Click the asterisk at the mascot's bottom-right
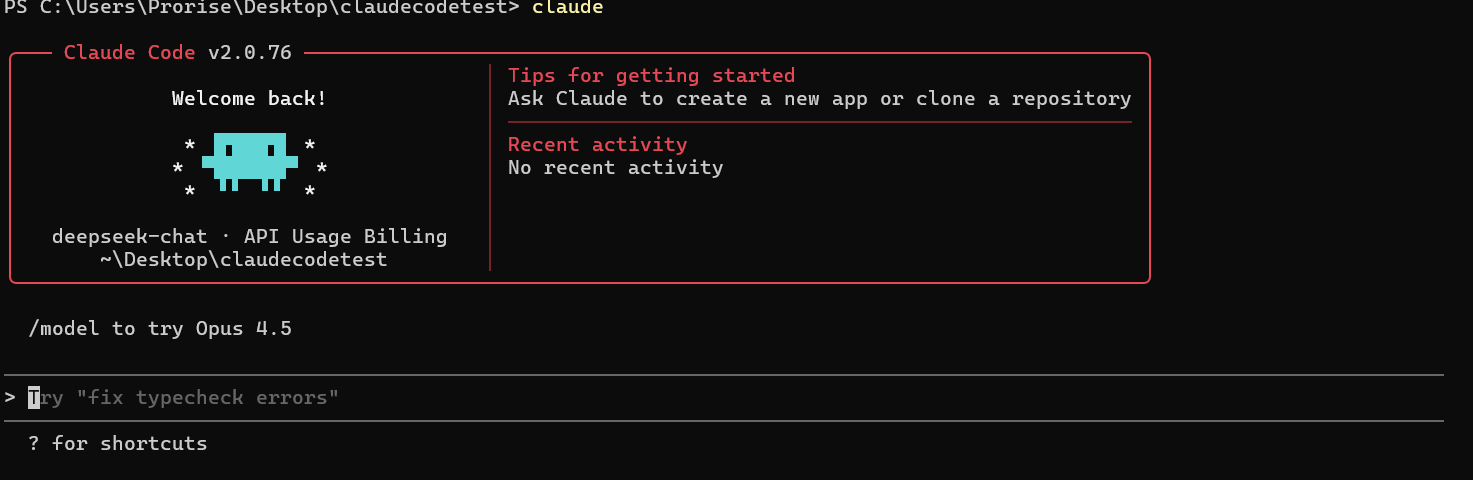The height and width of the screenshot is (480, 1473). (x=310, y=192)
